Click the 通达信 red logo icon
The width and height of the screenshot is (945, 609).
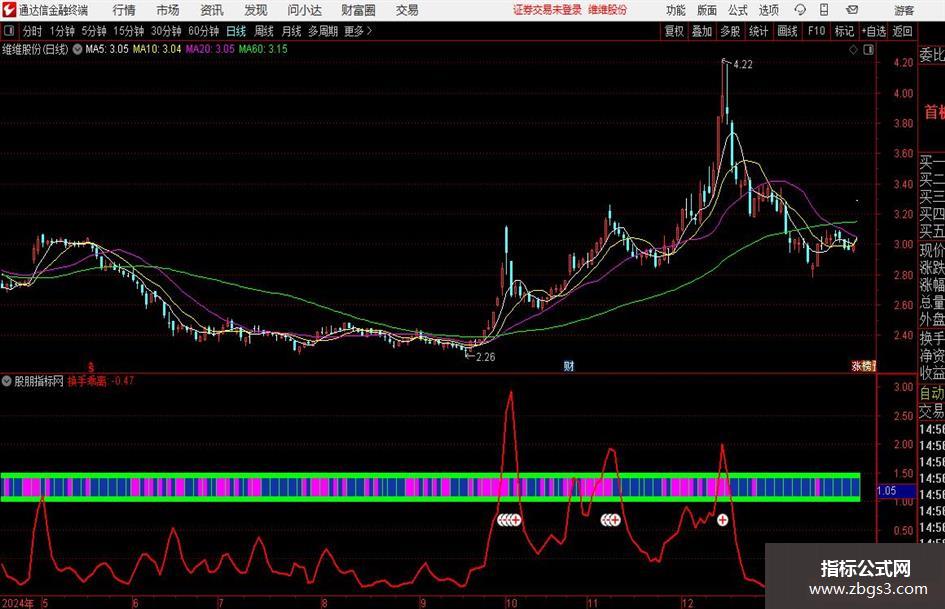[9, 10]
